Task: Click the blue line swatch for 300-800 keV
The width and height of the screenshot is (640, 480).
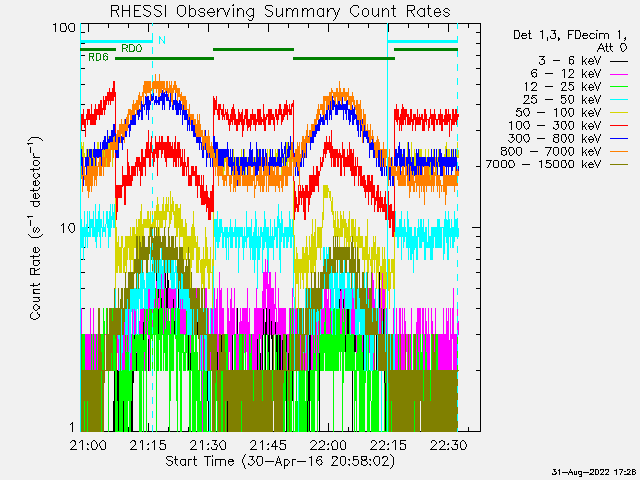Action: [x=619, y=139]
